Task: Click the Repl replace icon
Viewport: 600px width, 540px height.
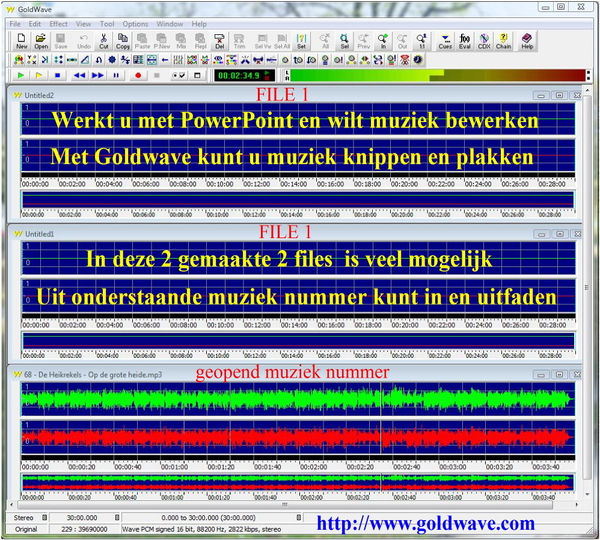Action: (201, 41)
